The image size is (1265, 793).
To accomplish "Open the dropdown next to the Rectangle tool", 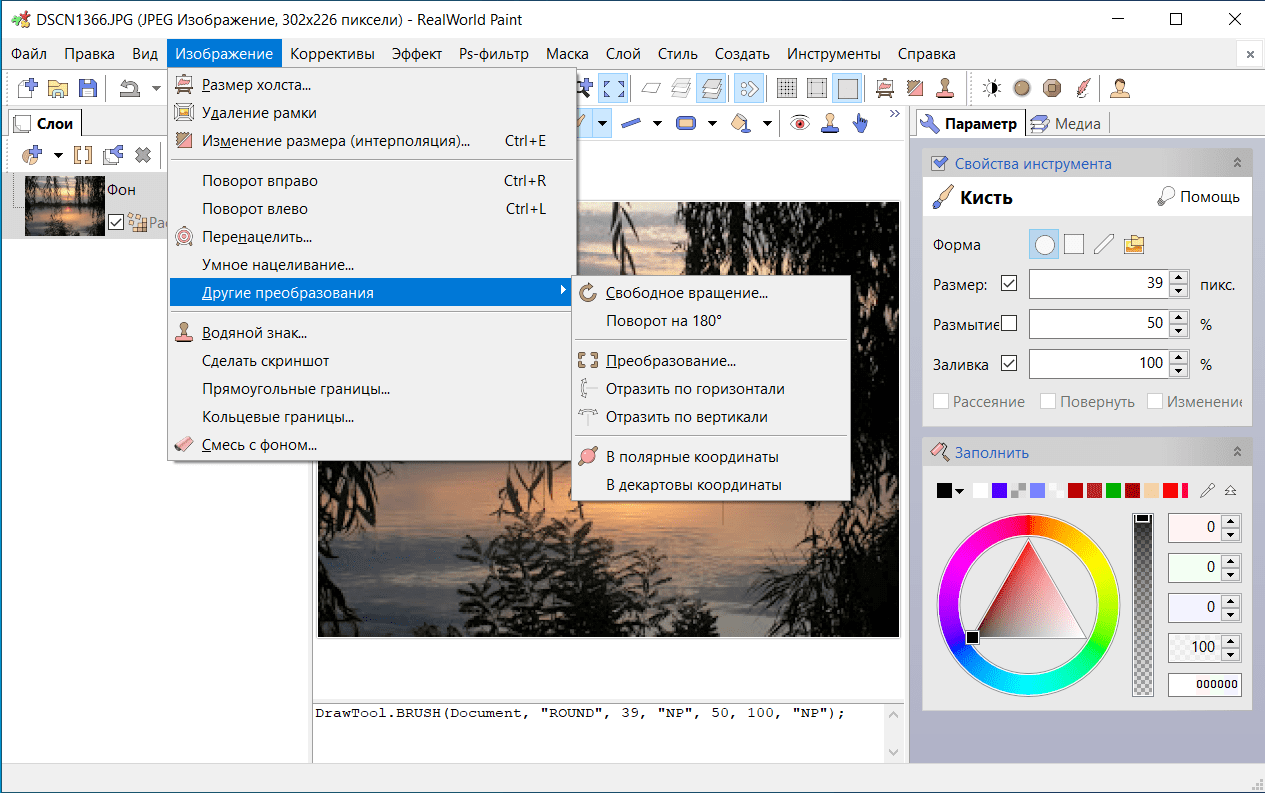I will 712,123.
